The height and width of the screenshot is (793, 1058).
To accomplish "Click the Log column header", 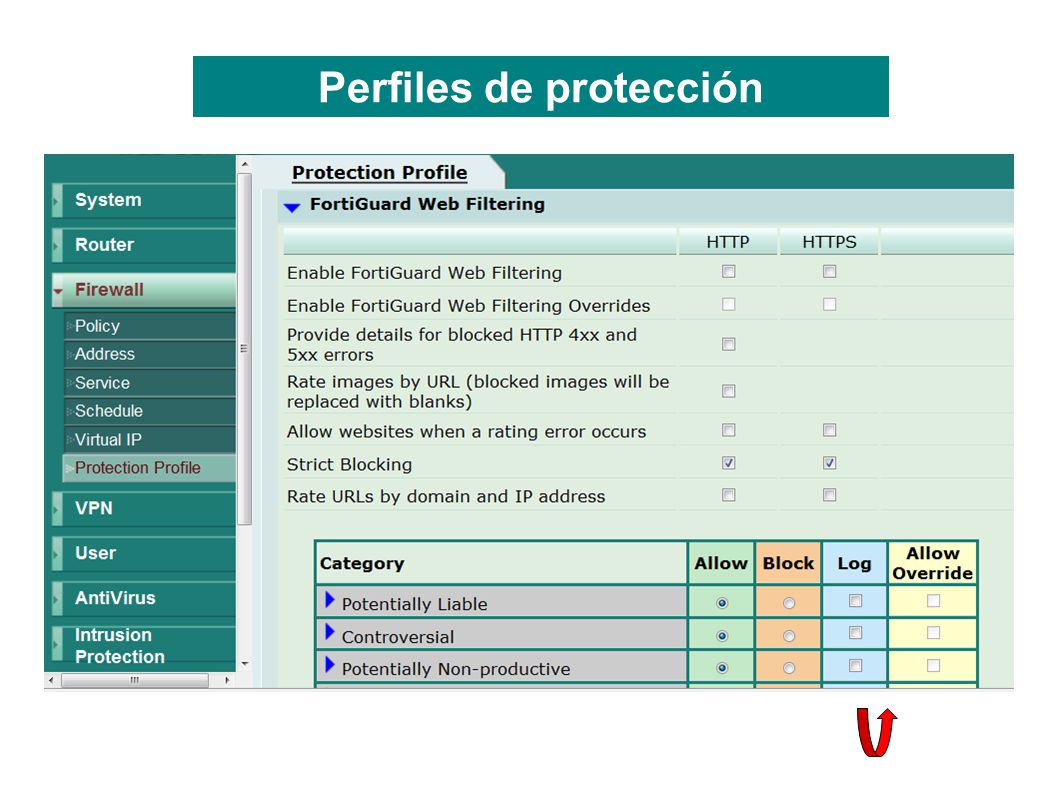I will coord(854,563).
